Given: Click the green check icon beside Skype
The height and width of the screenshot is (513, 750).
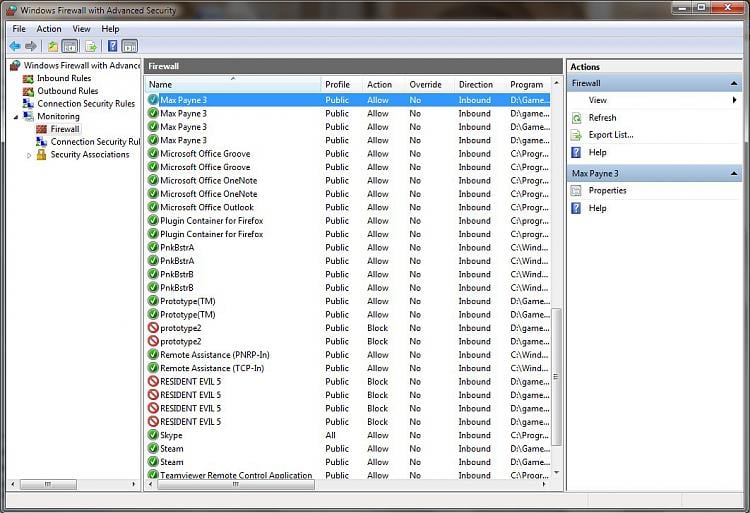Looking at the screenshot, I should click(153, 435).
